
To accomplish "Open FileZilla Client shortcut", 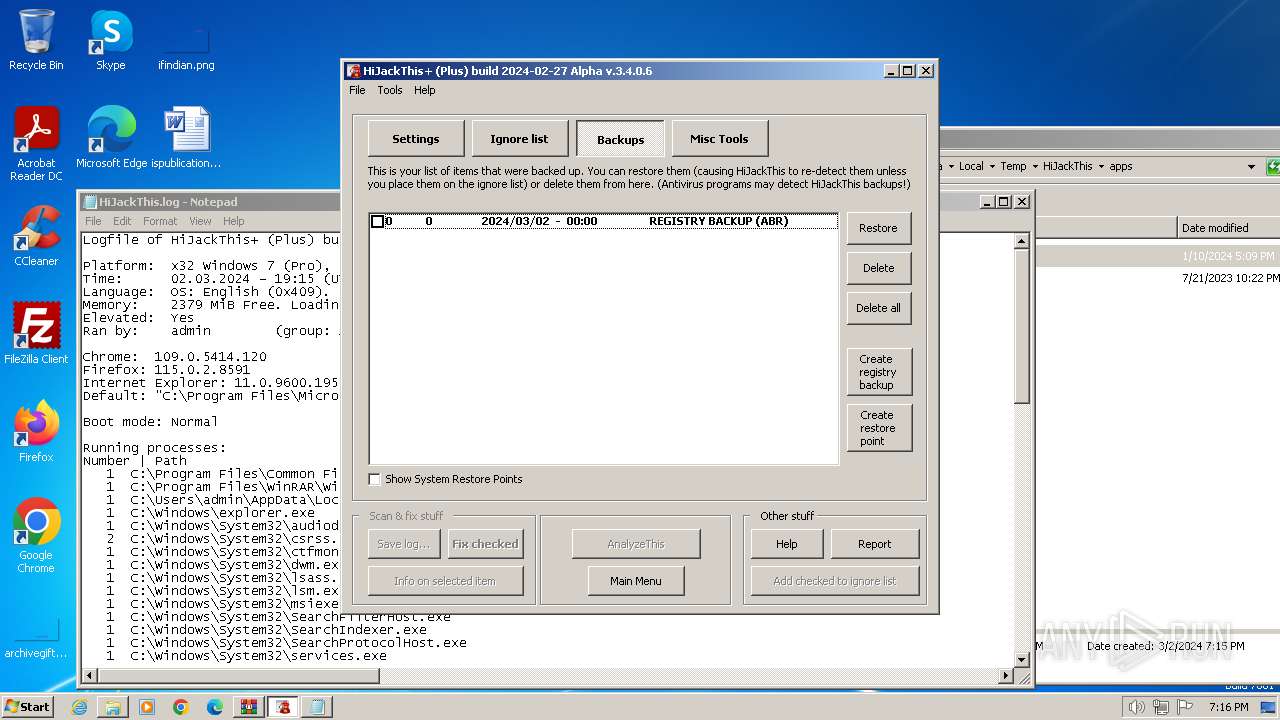I will (36, 334).
